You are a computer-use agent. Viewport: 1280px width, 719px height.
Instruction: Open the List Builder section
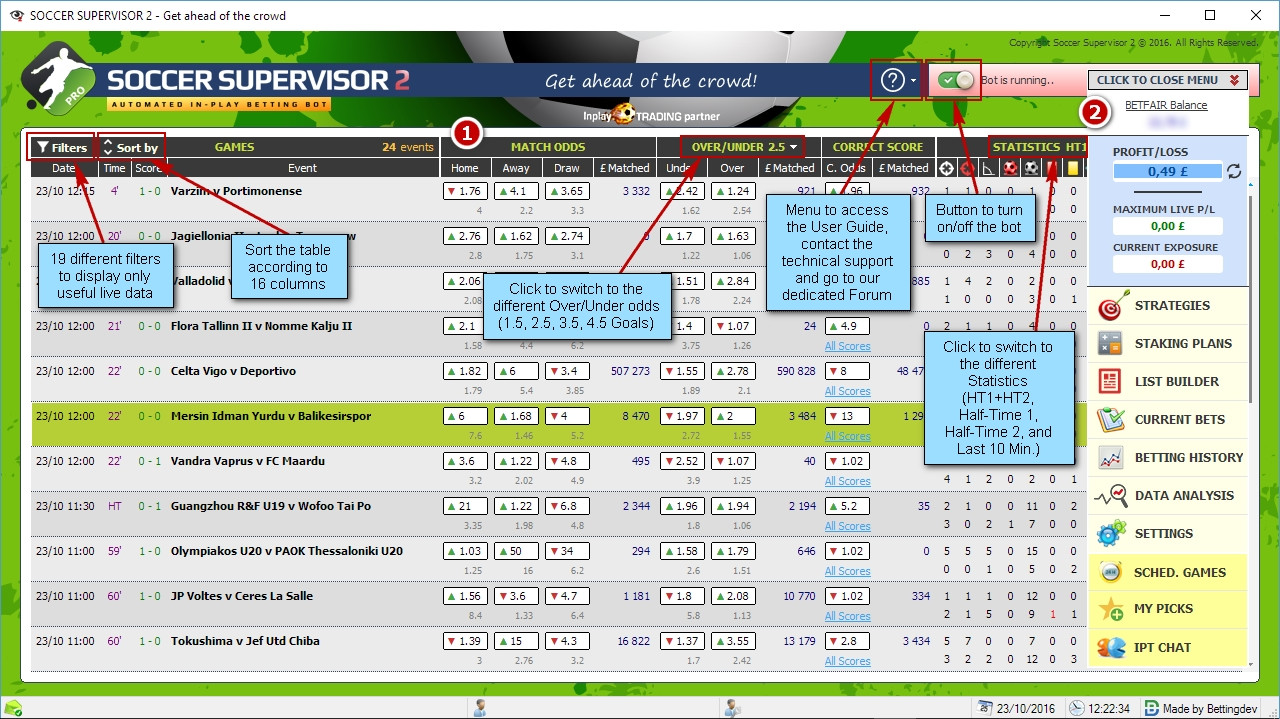click(x=1166, y=382)
